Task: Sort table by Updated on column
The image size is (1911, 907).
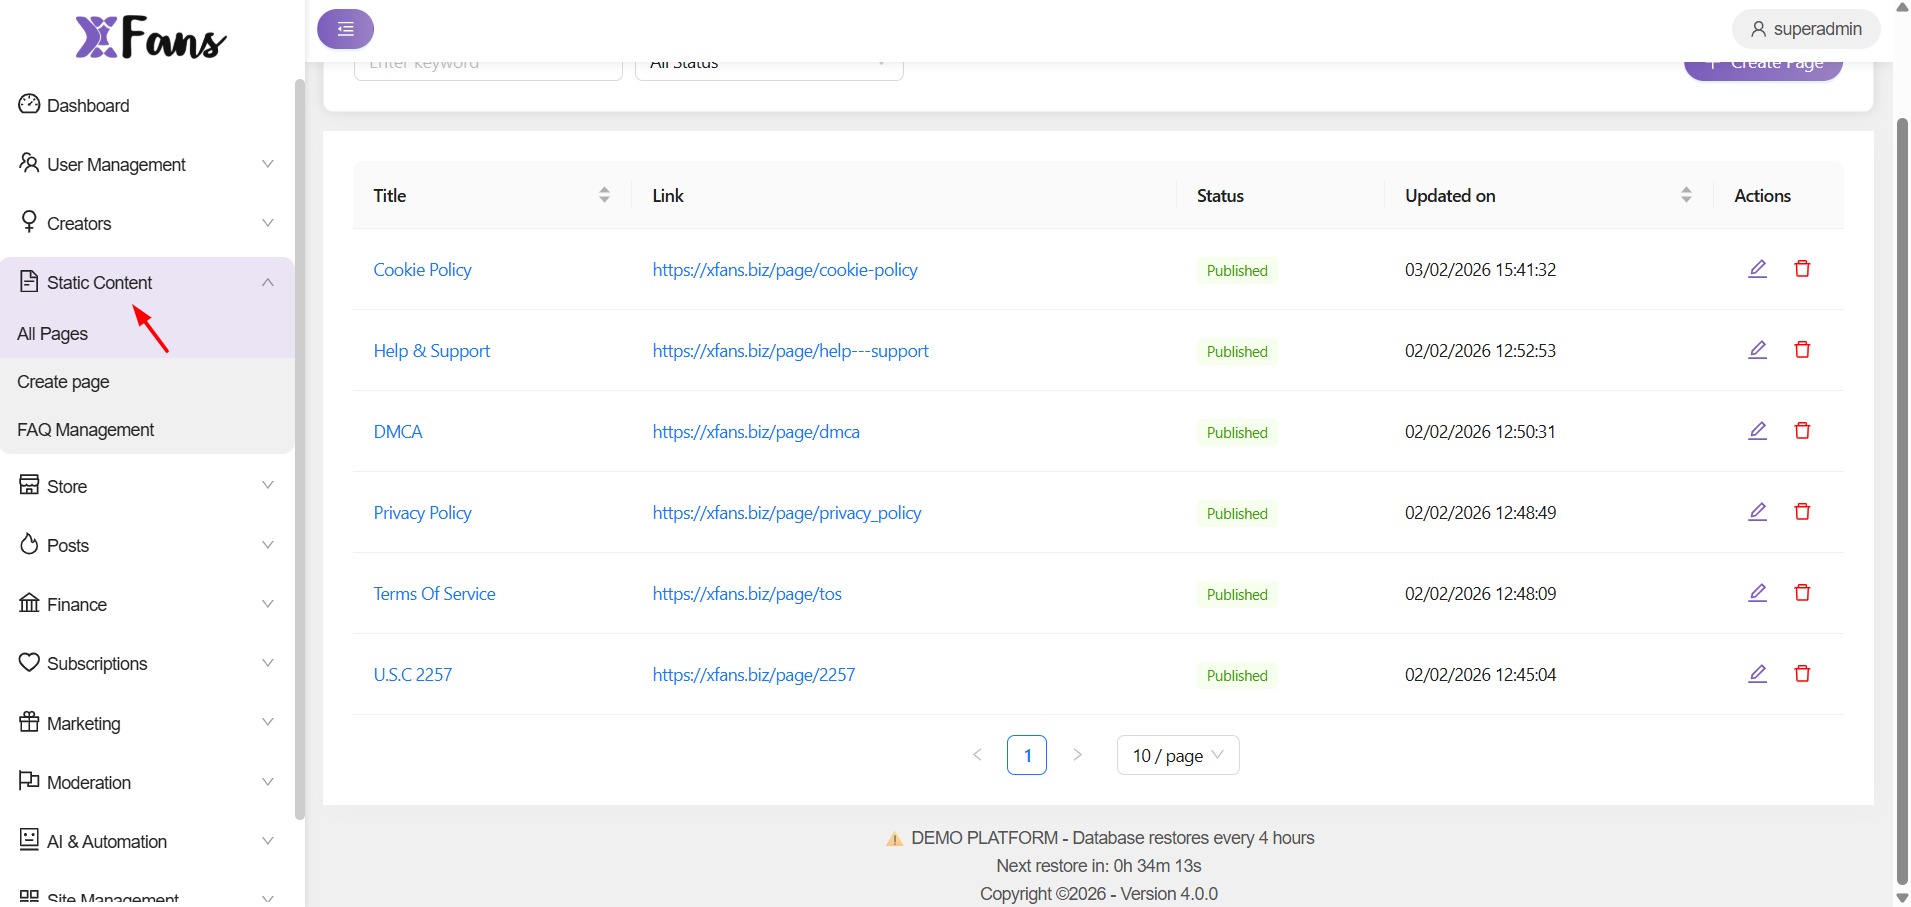Action: [1686, 195]
